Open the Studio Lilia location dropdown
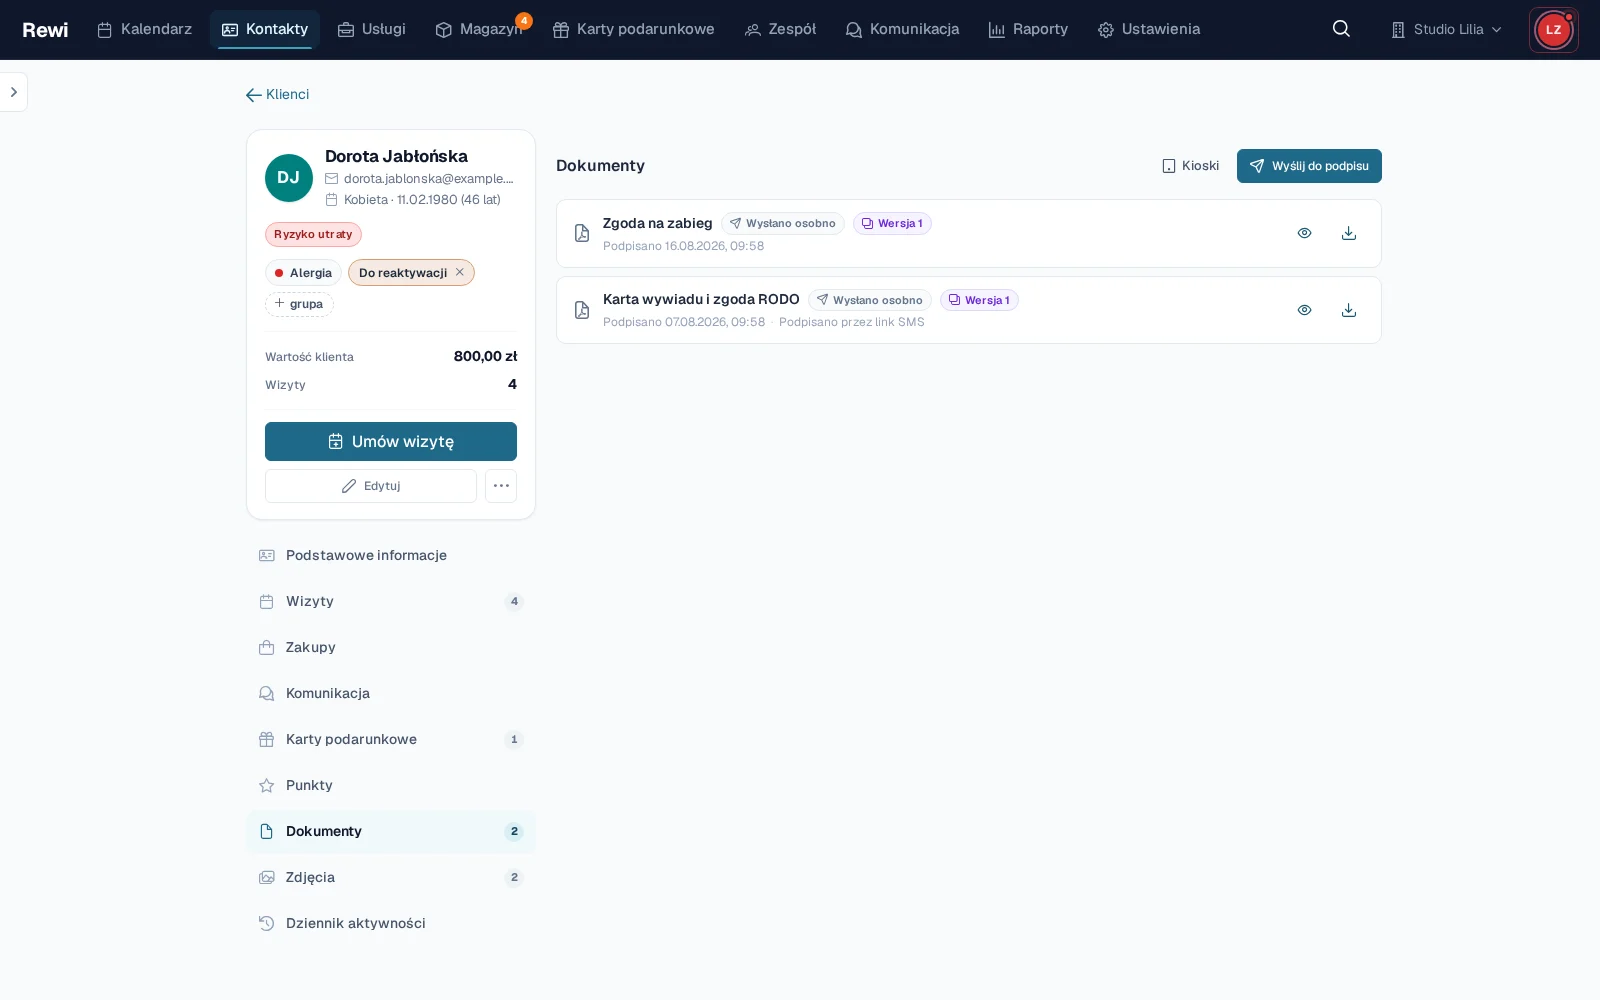This screenshot has height=1000, width=1600. pyautogui.click(x=1446, y=29)
